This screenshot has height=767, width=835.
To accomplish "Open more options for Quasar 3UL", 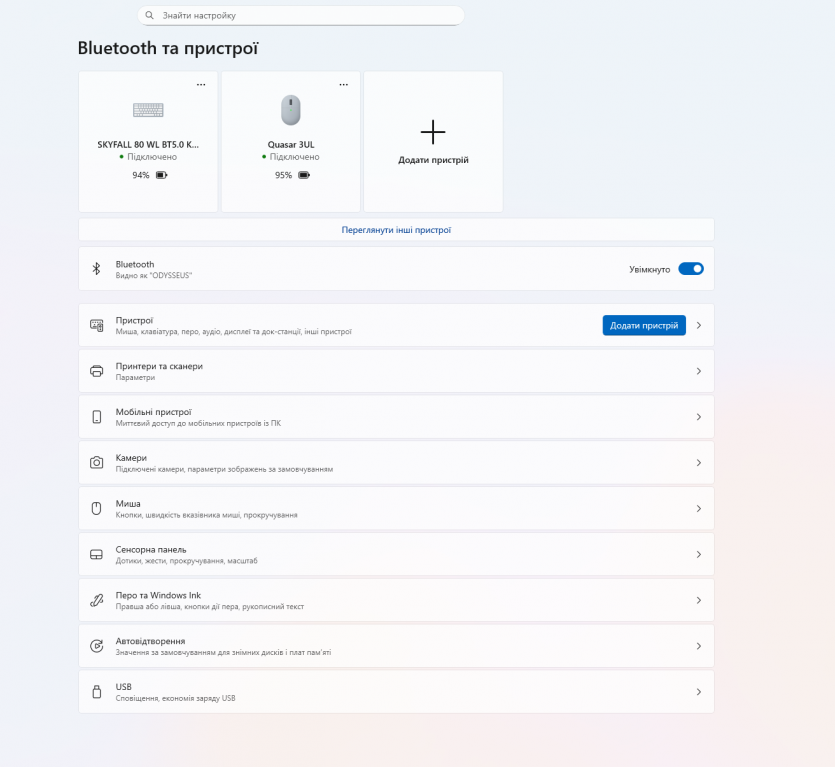I will click(344, 85).
